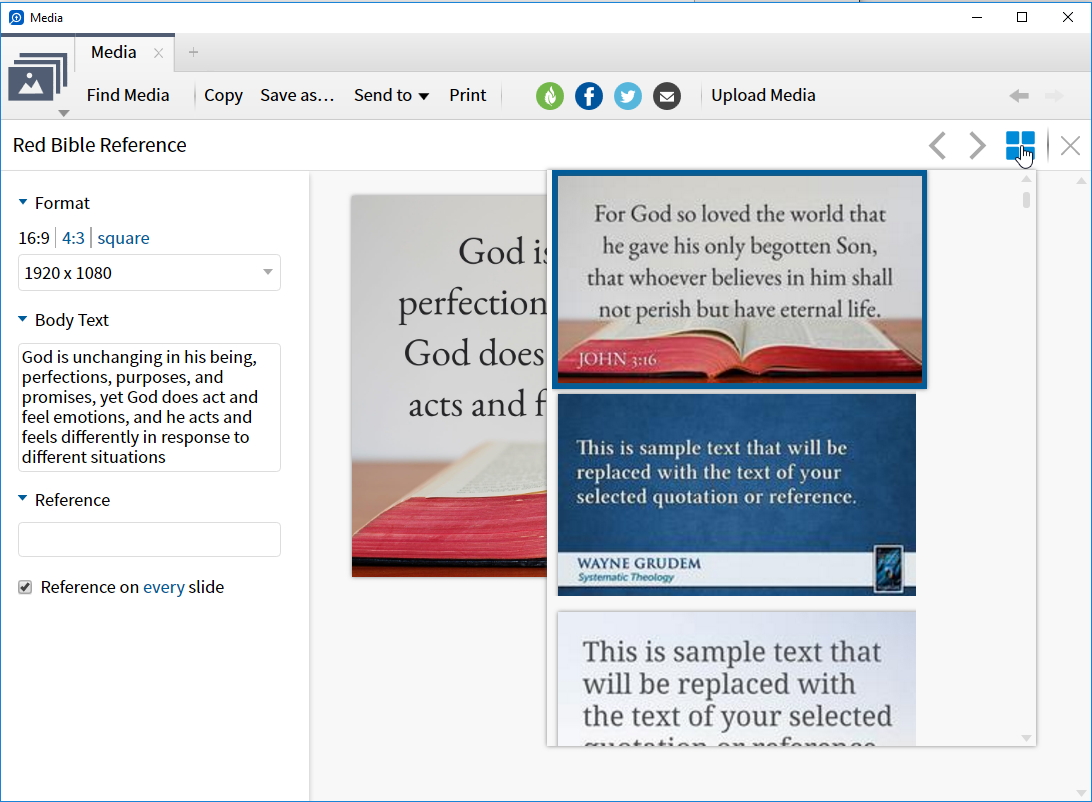Viewport: 1092px width, 802px height.
Task: Open the 1920 x 1080 resolution dropdown
Action: coord(149,272)
